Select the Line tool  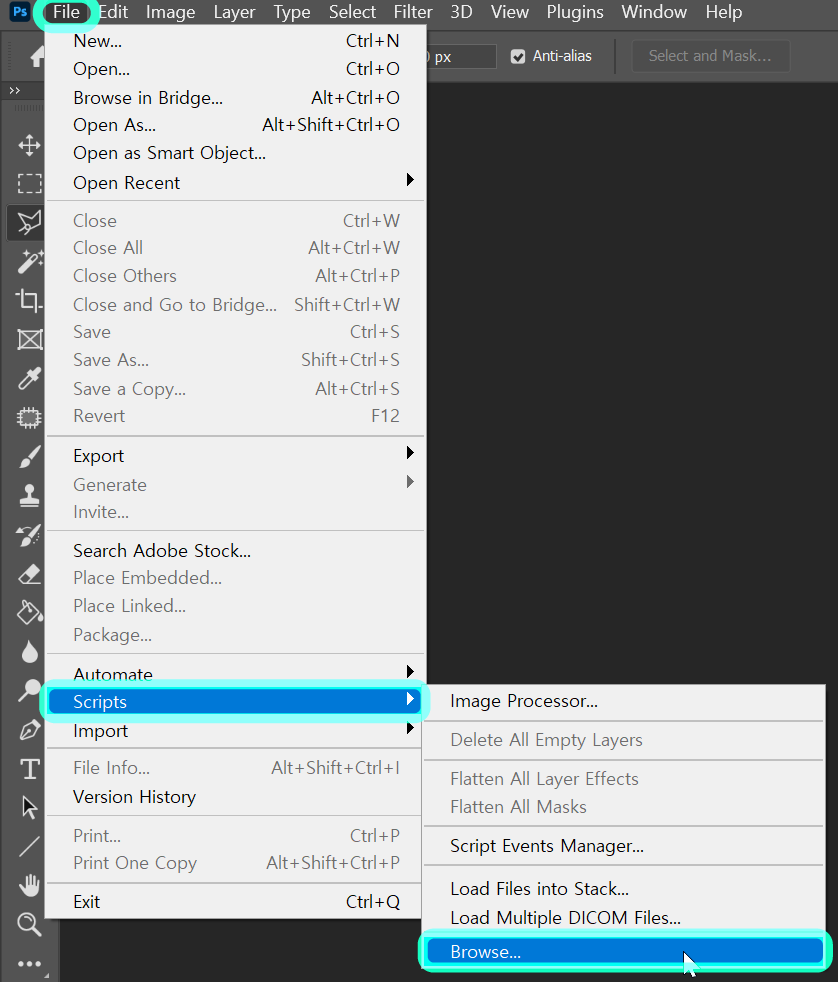click(x=29, y=847)
